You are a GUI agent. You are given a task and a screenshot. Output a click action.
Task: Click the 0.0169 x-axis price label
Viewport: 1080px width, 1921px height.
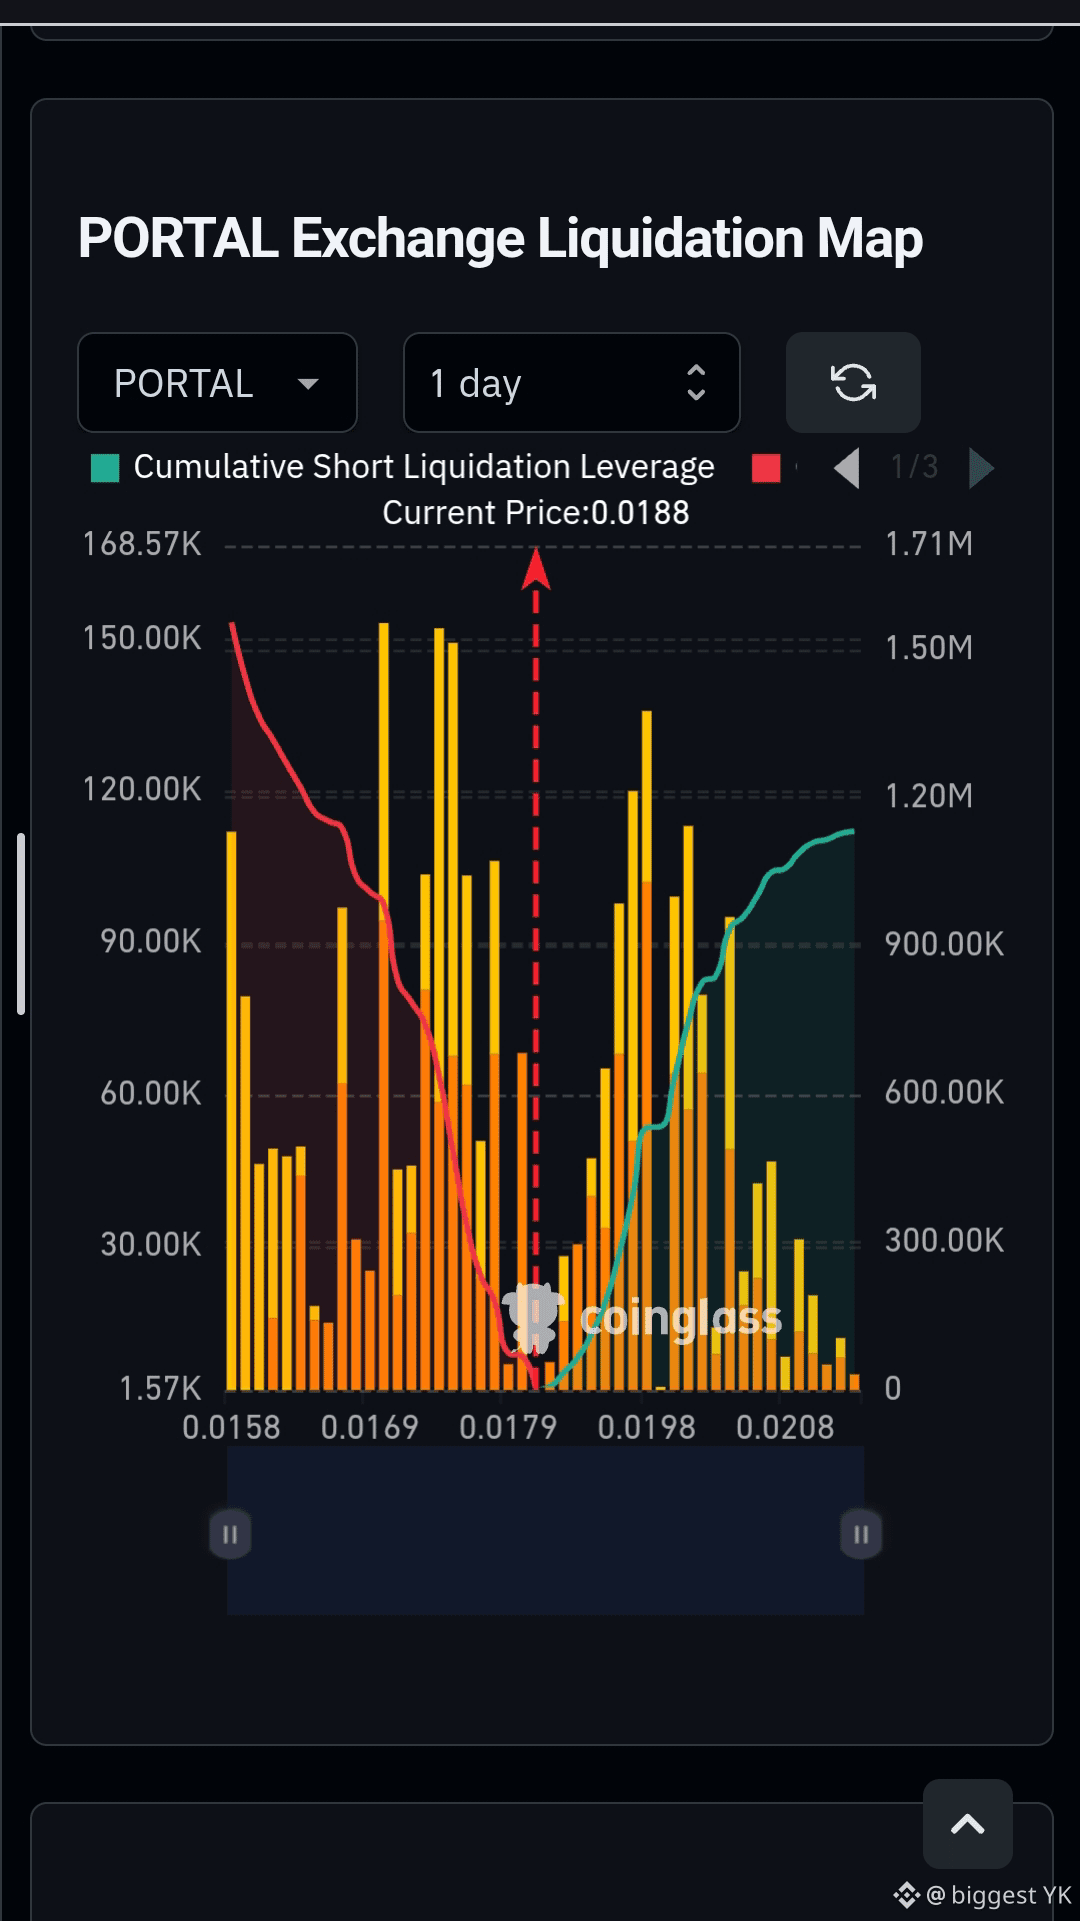coord(369,1427)
